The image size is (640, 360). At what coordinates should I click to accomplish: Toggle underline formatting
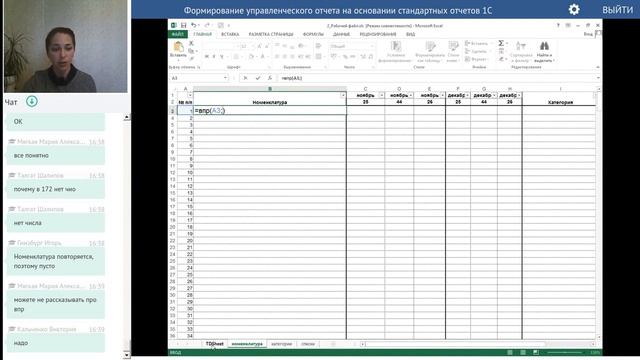pos(222,56)
